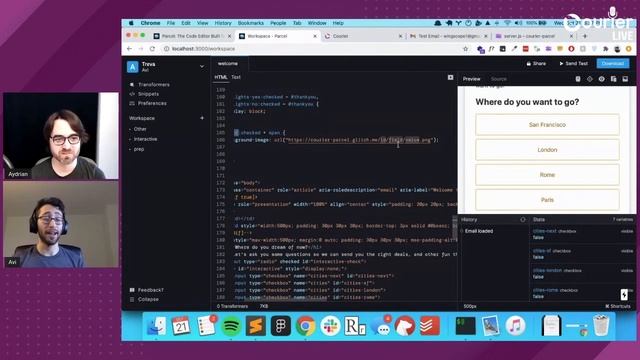
Task: Click the mobile device preview icon
Action: tap(578, 79)
